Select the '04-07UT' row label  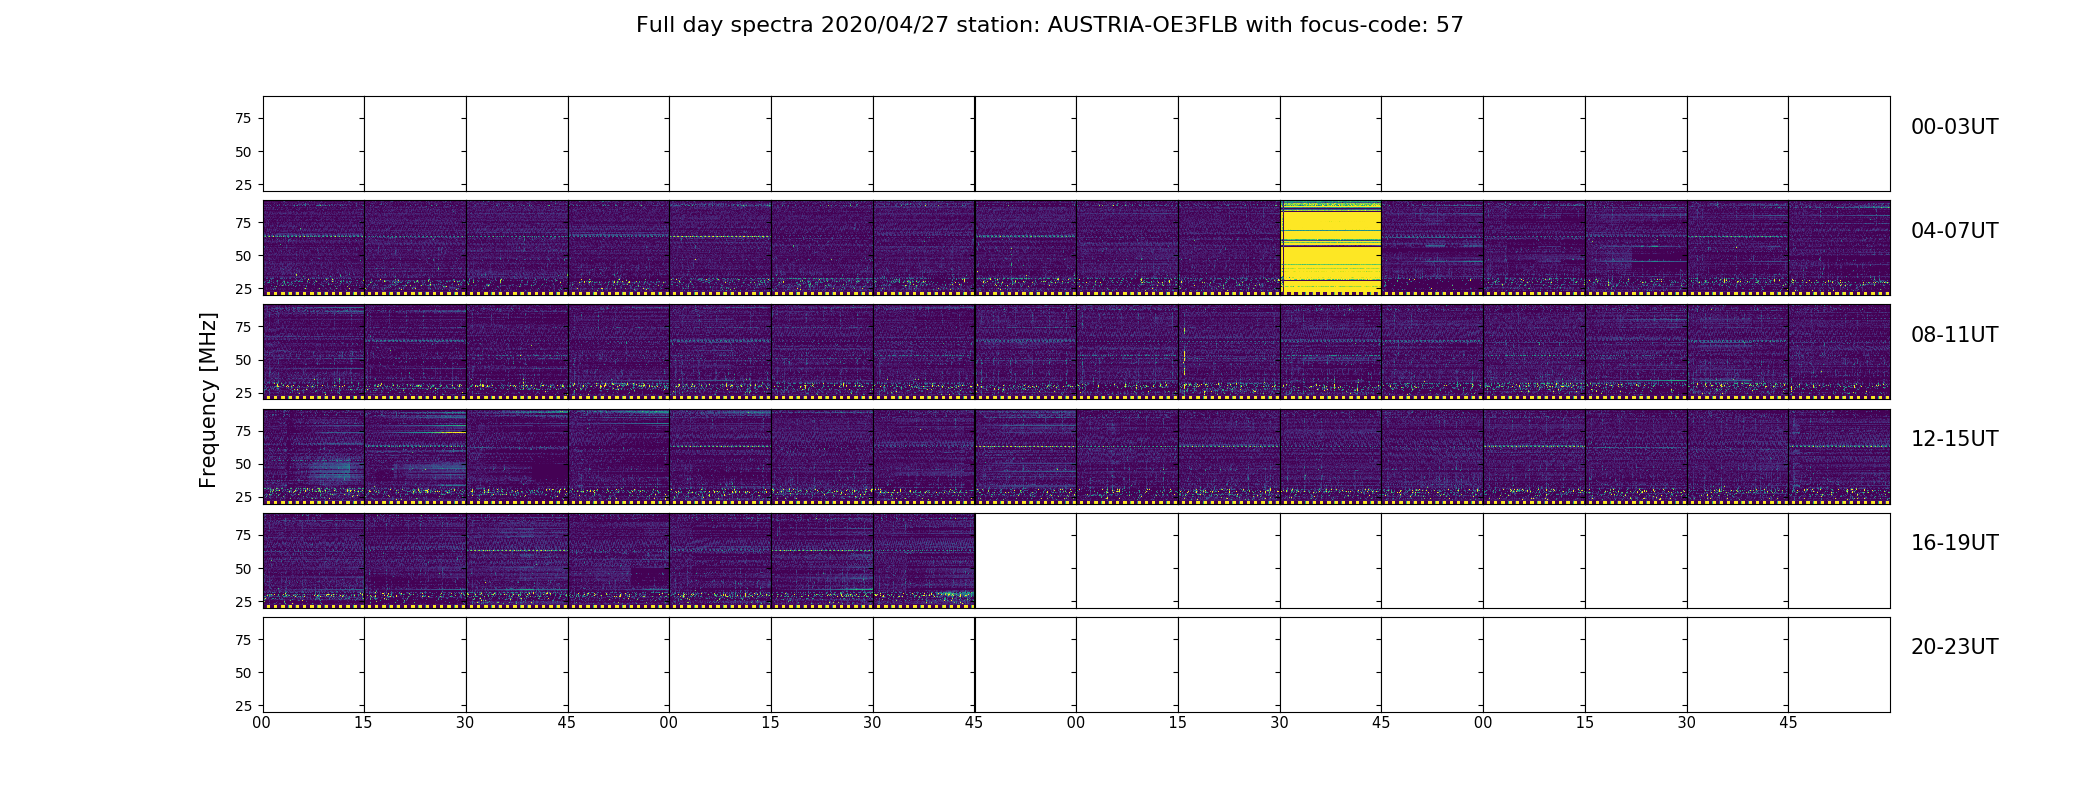1954,231
